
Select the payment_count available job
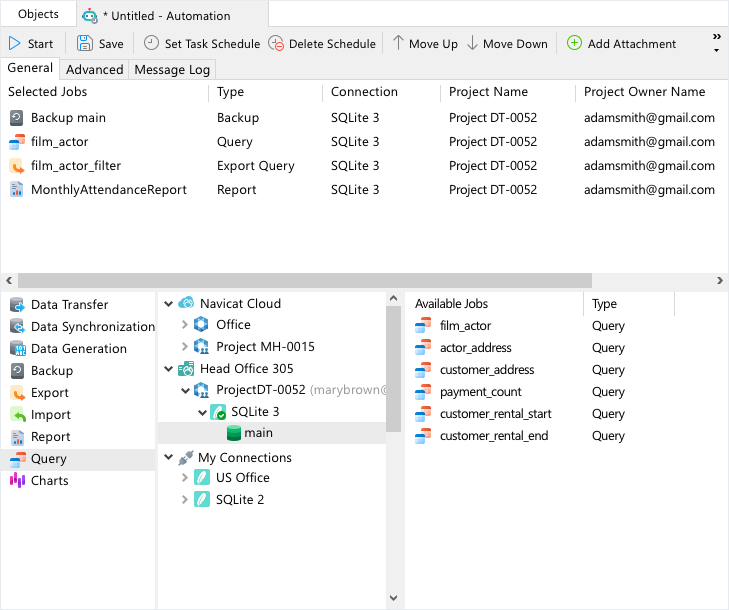[481, 392]
